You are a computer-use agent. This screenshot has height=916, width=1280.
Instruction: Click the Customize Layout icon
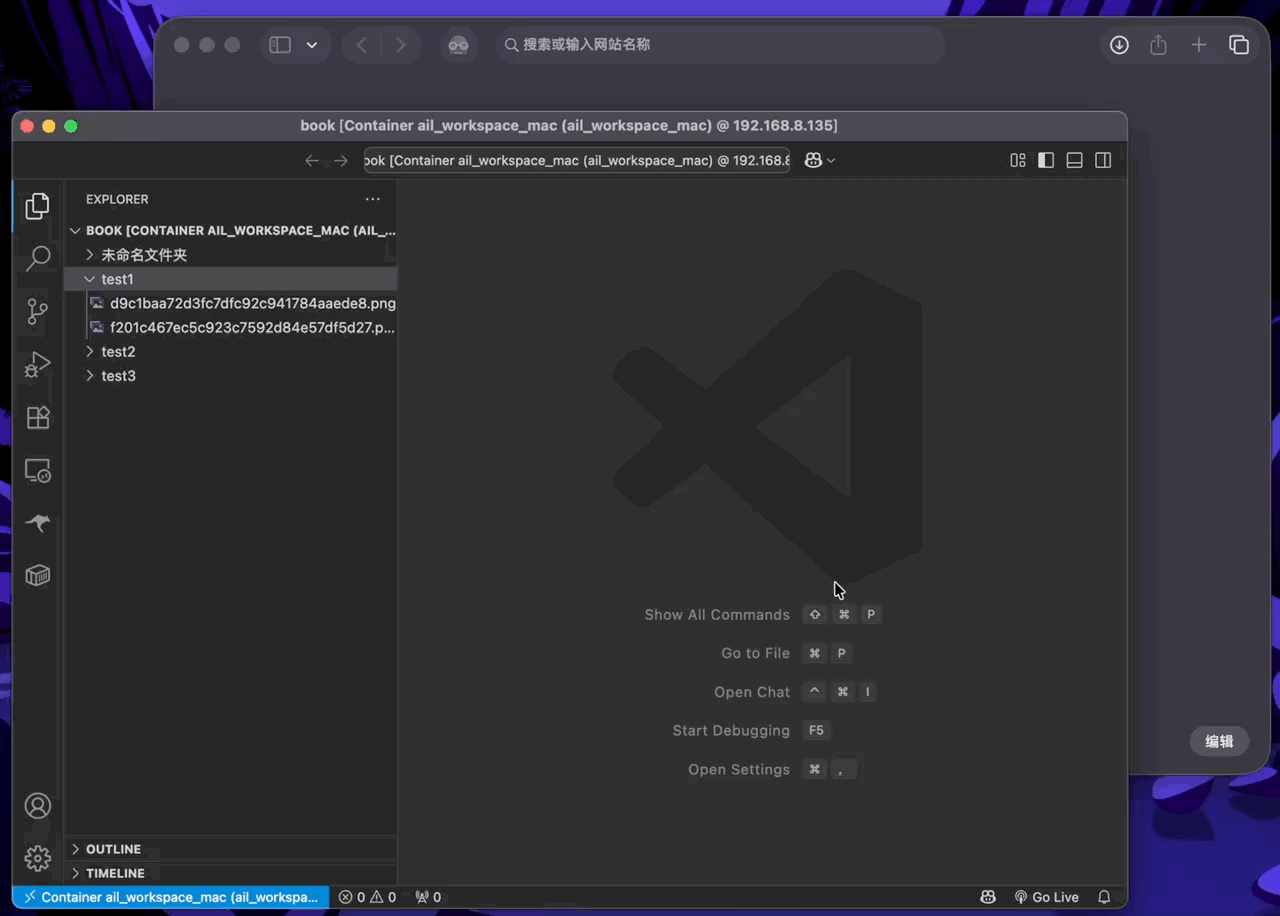1018,160
